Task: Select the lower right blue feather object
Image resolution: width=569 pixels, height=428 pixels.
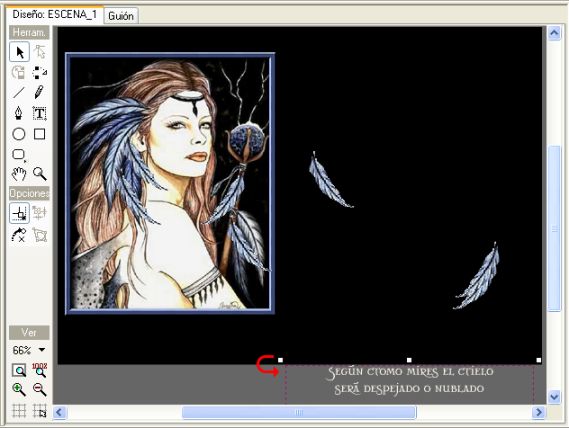Action: point(477,276)
